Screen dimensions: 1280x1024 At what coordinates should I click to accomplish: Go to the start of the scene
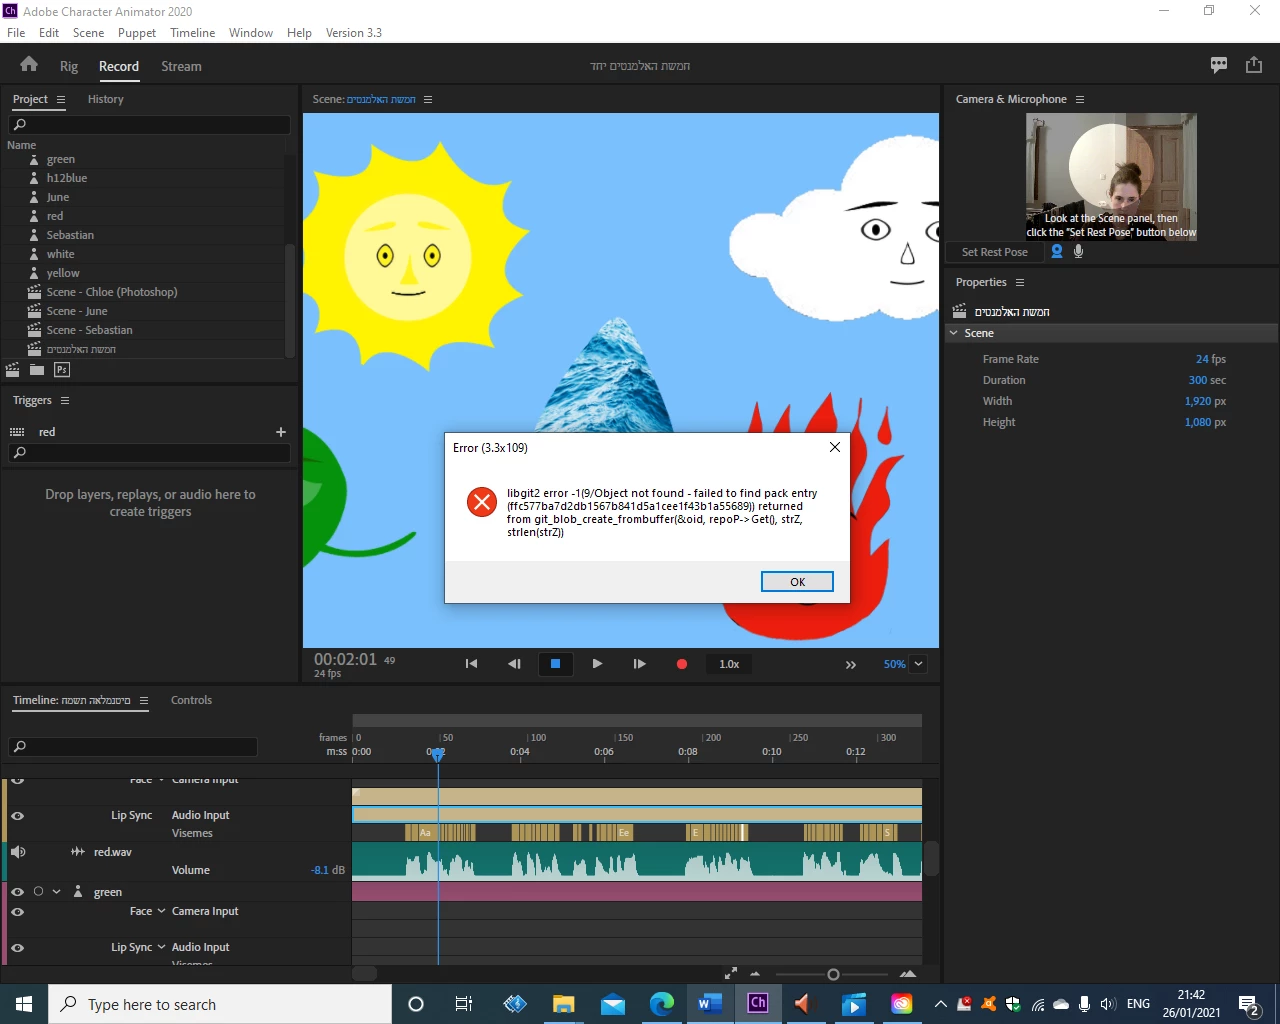click(471, 664)
